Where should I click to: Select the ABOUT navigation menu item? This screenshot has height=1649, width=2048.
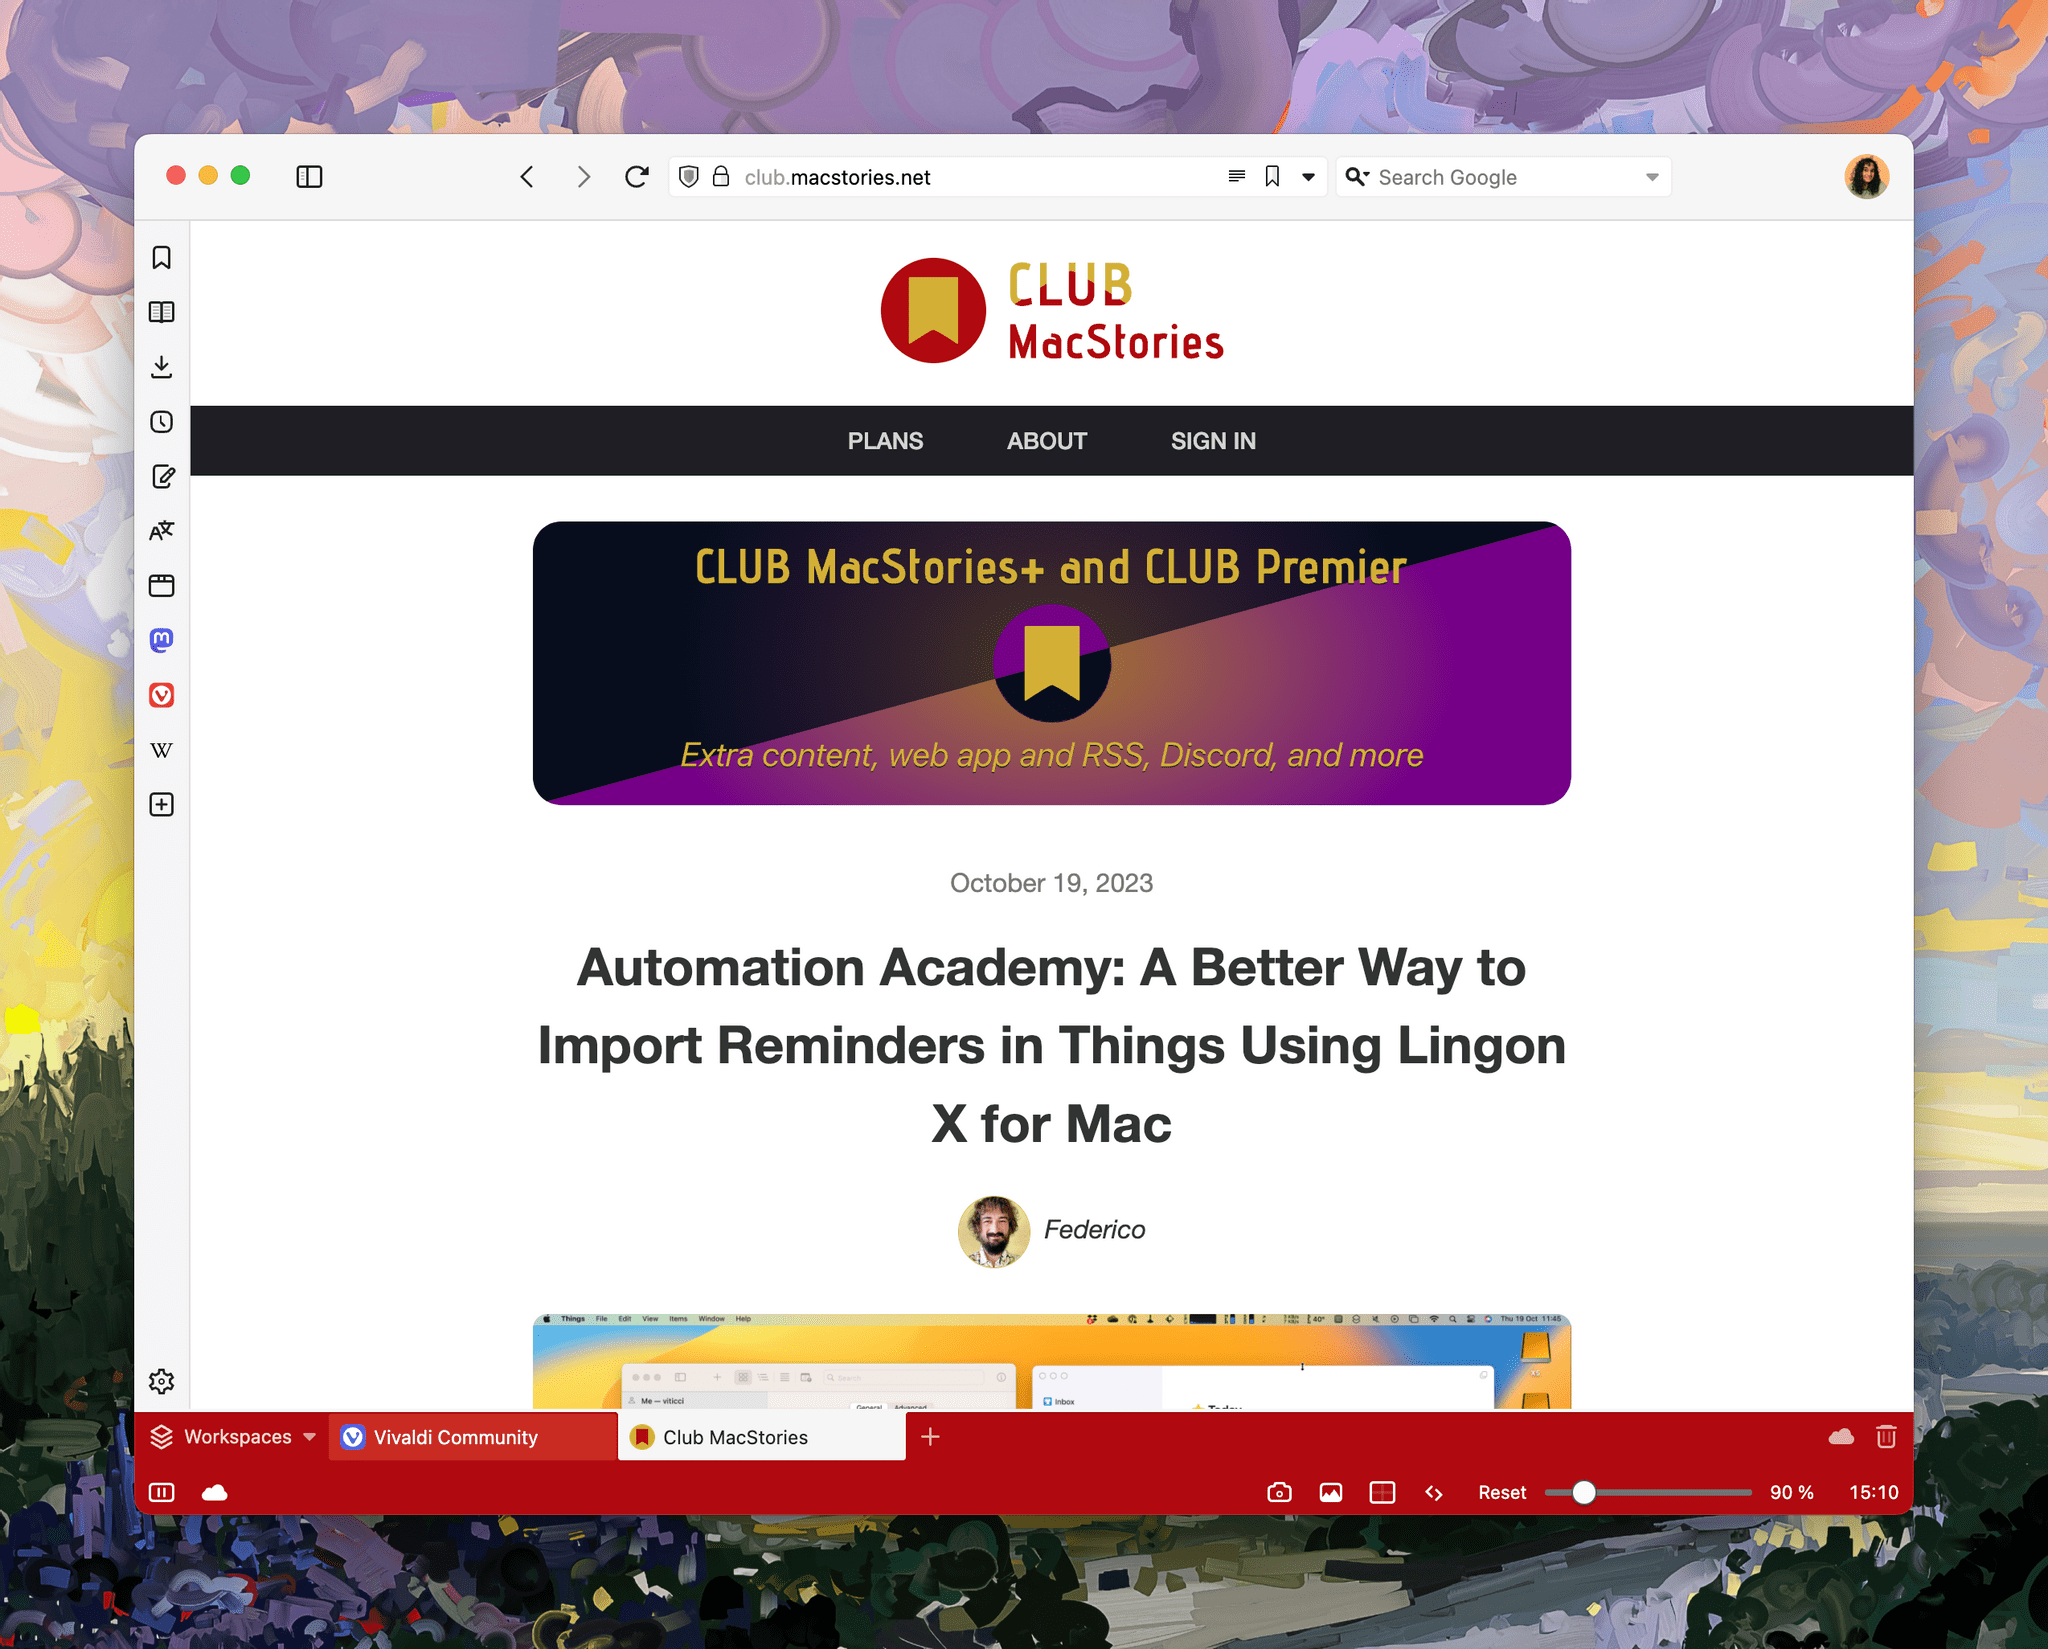[x=1047, y=441]
